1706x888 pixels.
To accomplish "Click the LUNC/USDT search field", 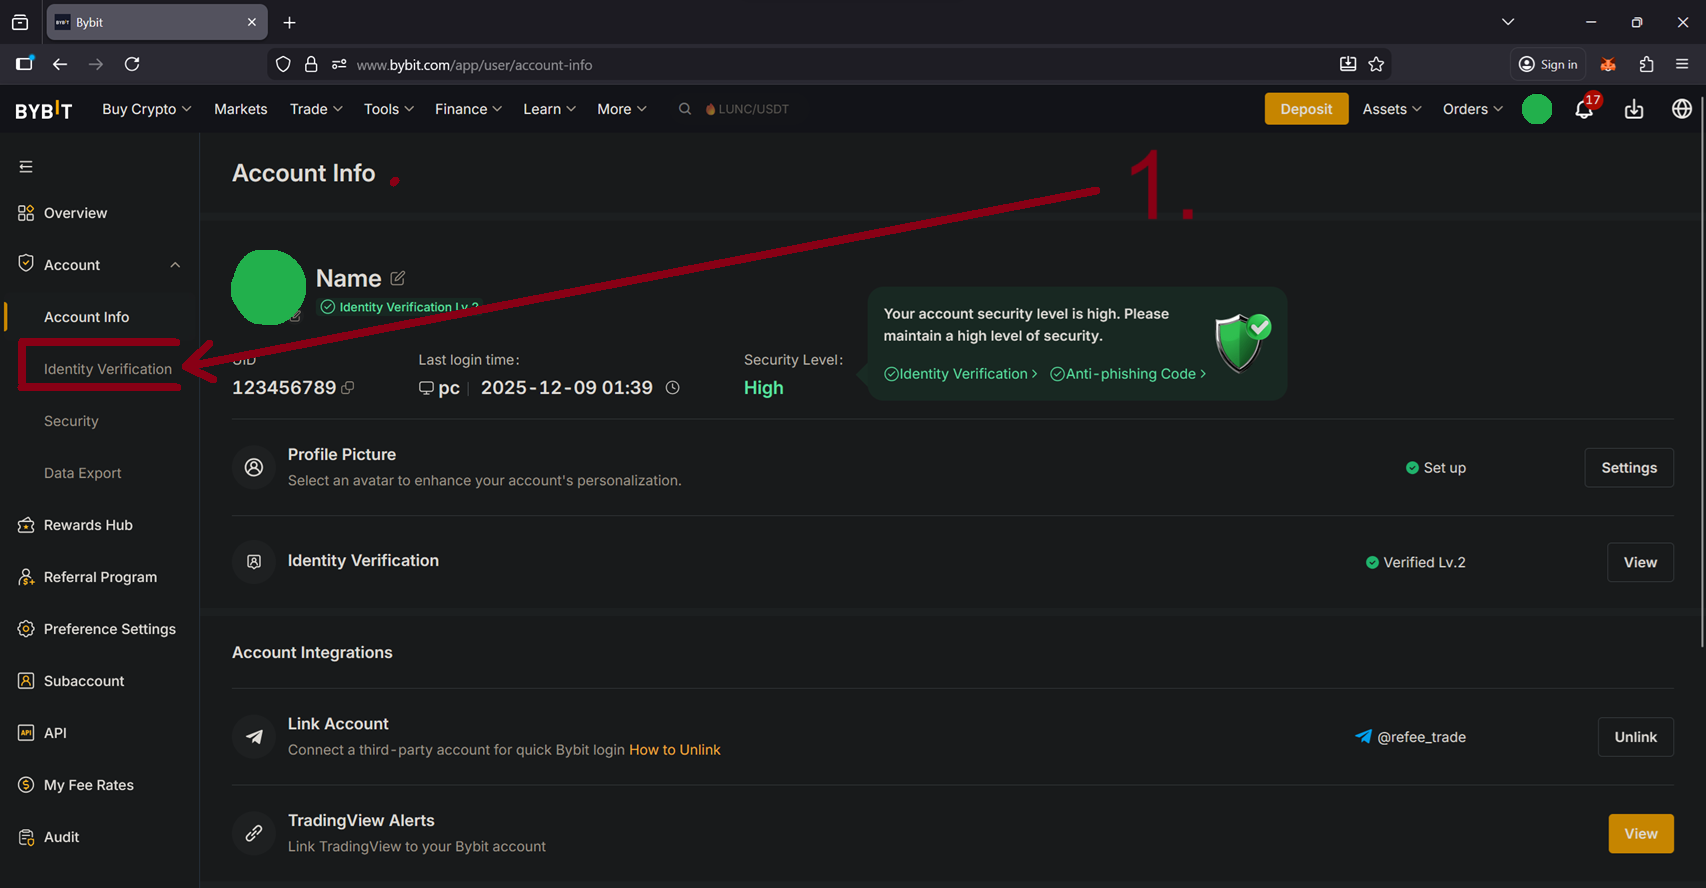I will point(748,109).
